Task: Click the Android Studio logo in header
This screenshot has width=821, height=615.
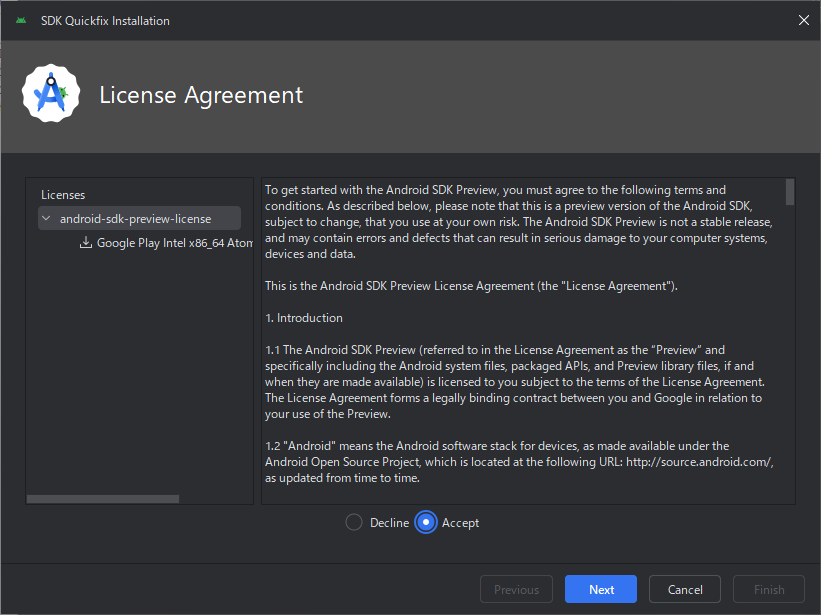Action: point(51,94)
